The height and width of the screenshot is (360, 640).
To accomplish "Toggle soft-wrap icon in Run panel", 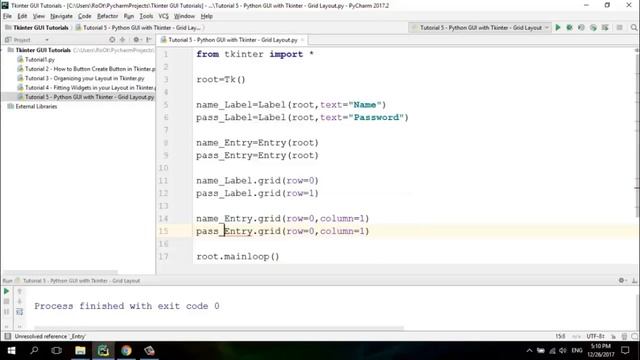I will click(19, 312).
